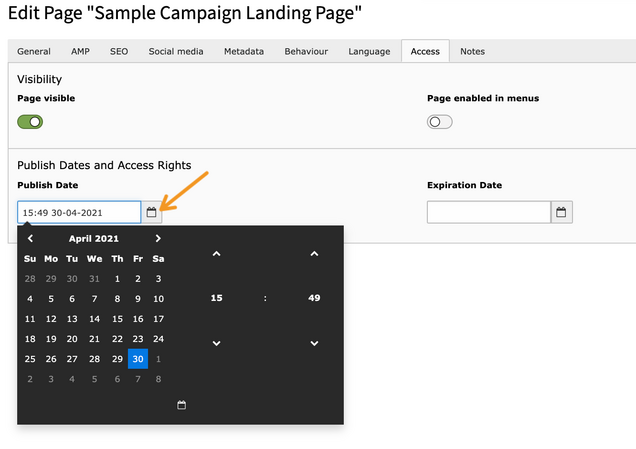Toggle the Page visible switch
This screenshot has height=449, width=636.
click(30, 122)
